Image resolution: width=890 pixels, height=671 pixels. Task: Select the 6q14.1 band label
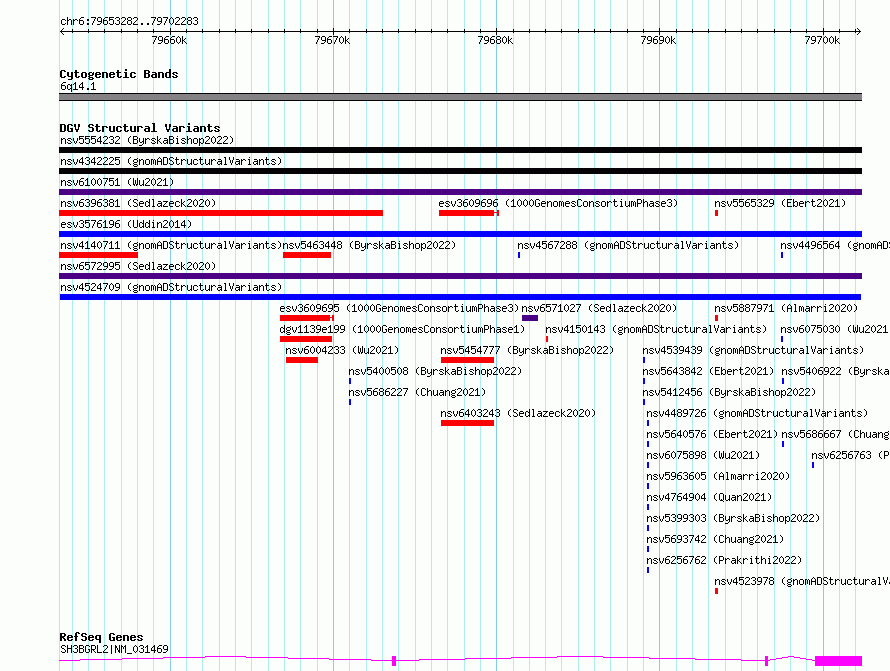coord(78,86)
